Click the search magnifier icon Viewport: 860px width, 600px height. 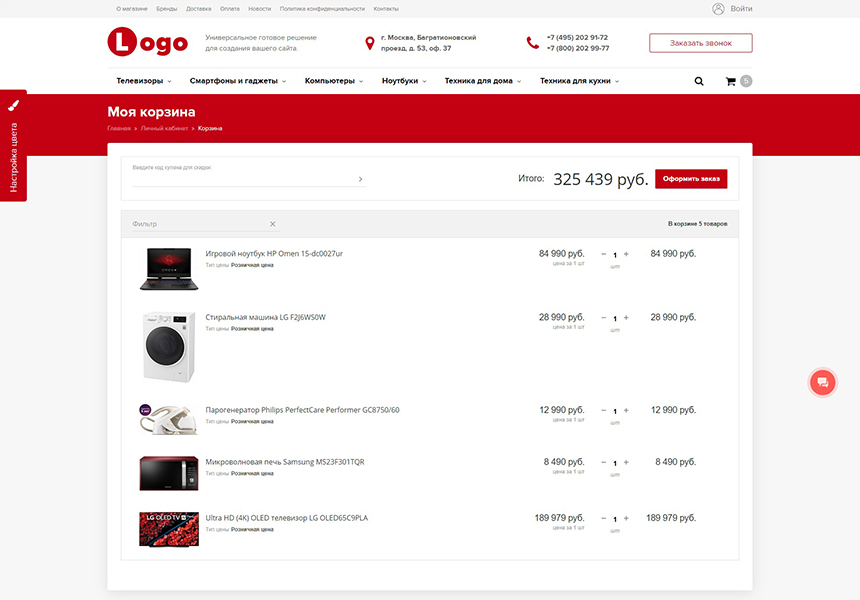(x=699, y=81)
